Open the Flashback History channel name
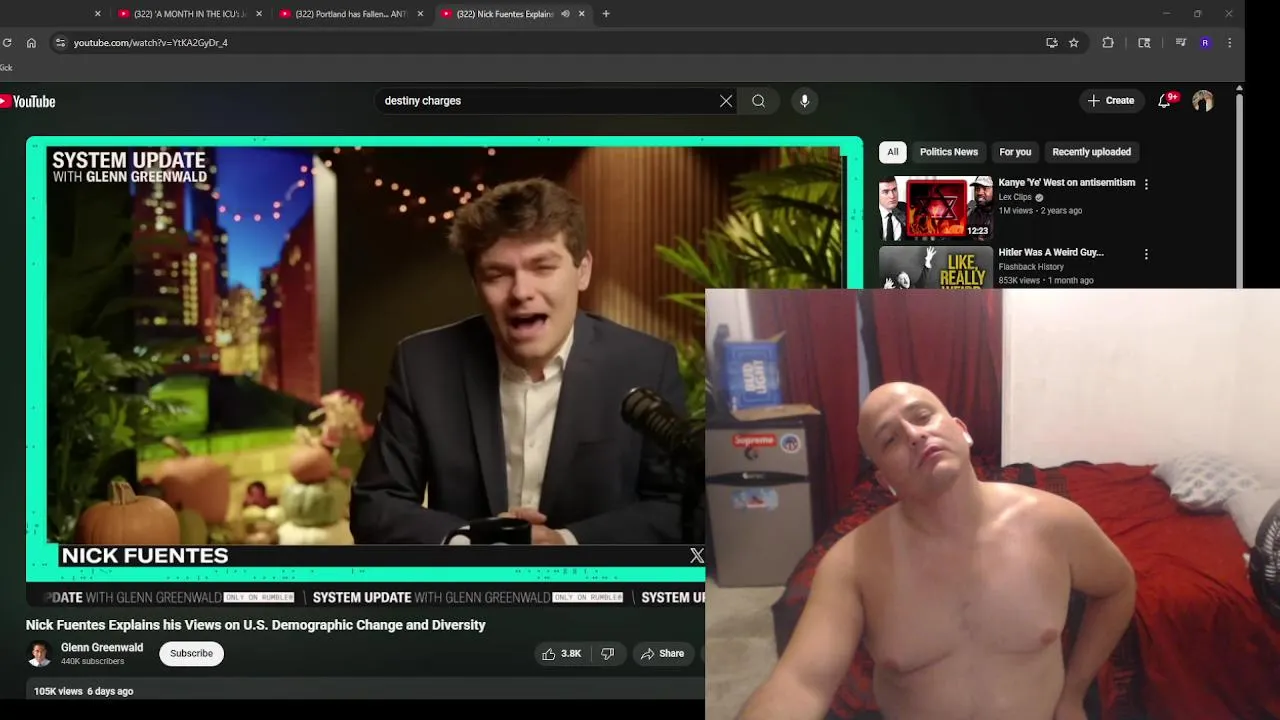This screenshot has width=1280, height=720. [1030, 267]
